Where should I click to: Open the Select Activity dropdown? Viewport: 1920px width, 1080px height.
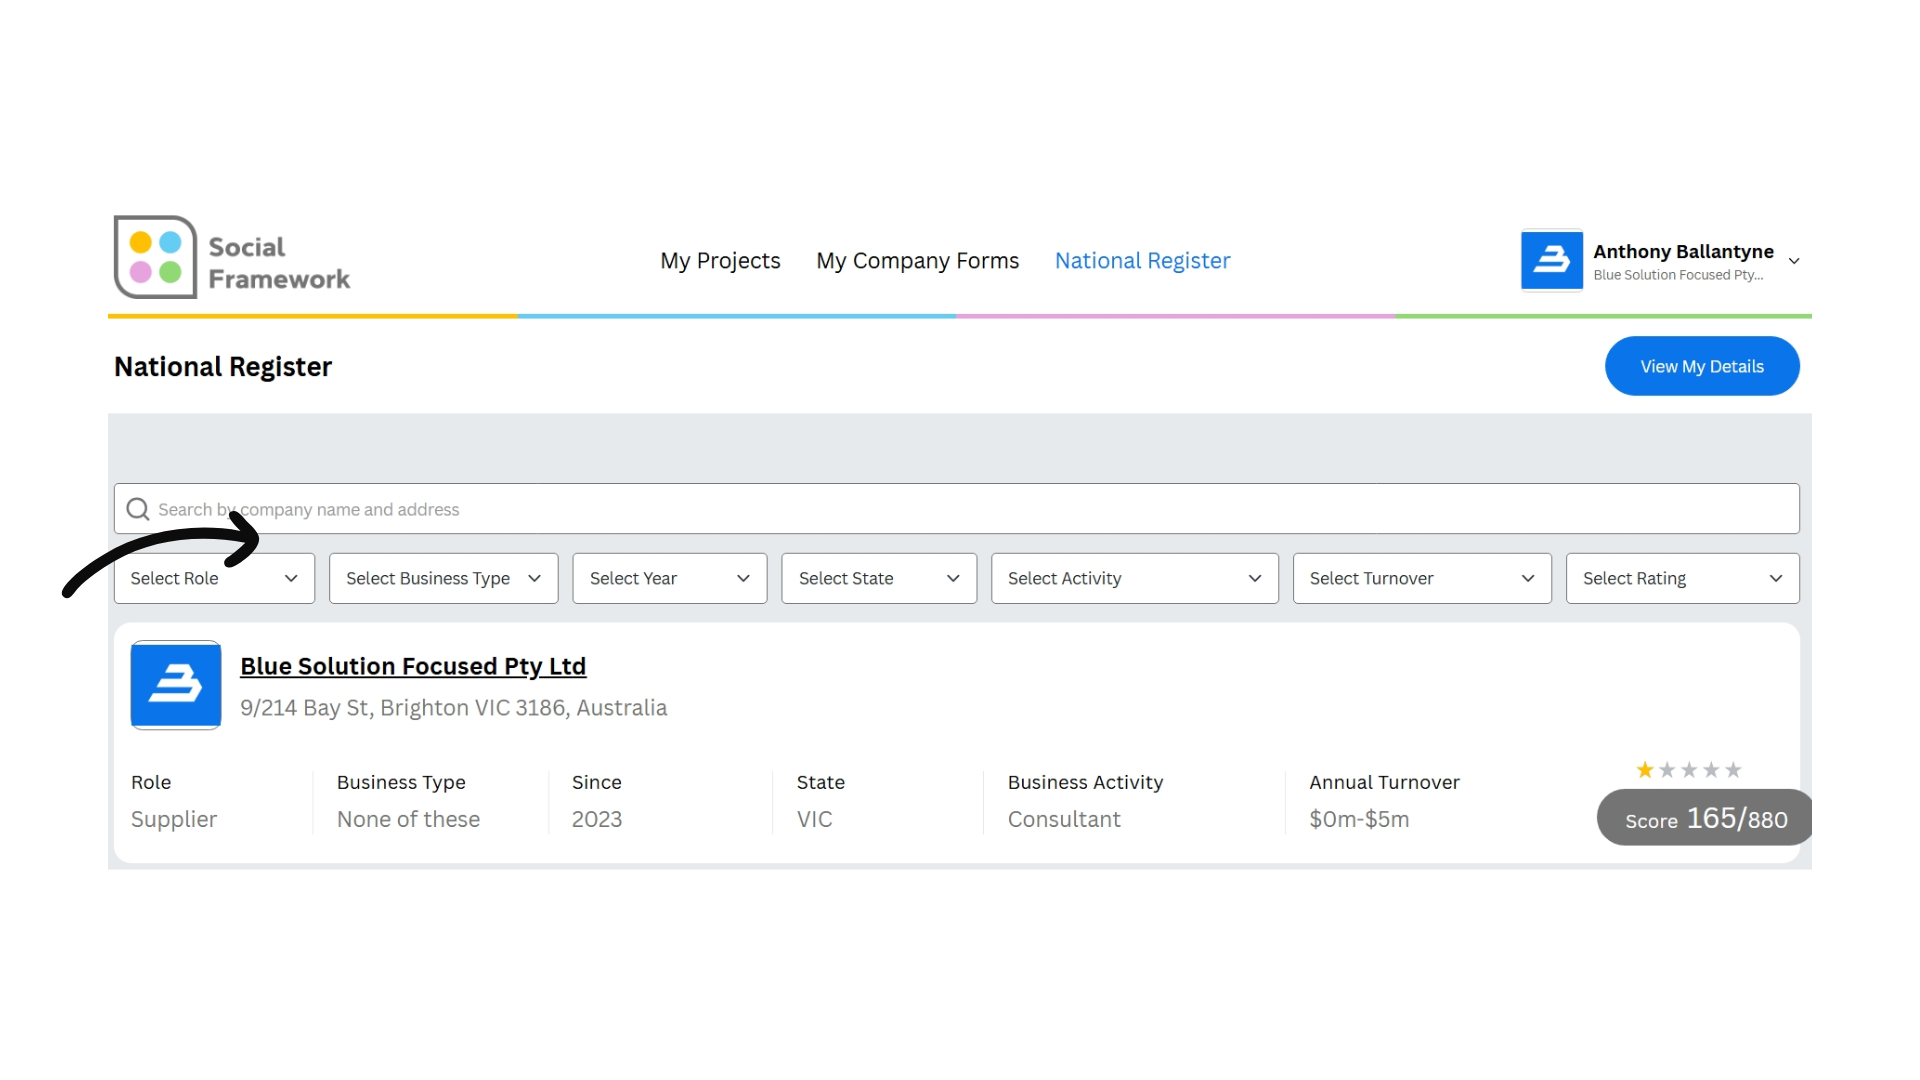pyautogui.click(x=1135, y=578)
